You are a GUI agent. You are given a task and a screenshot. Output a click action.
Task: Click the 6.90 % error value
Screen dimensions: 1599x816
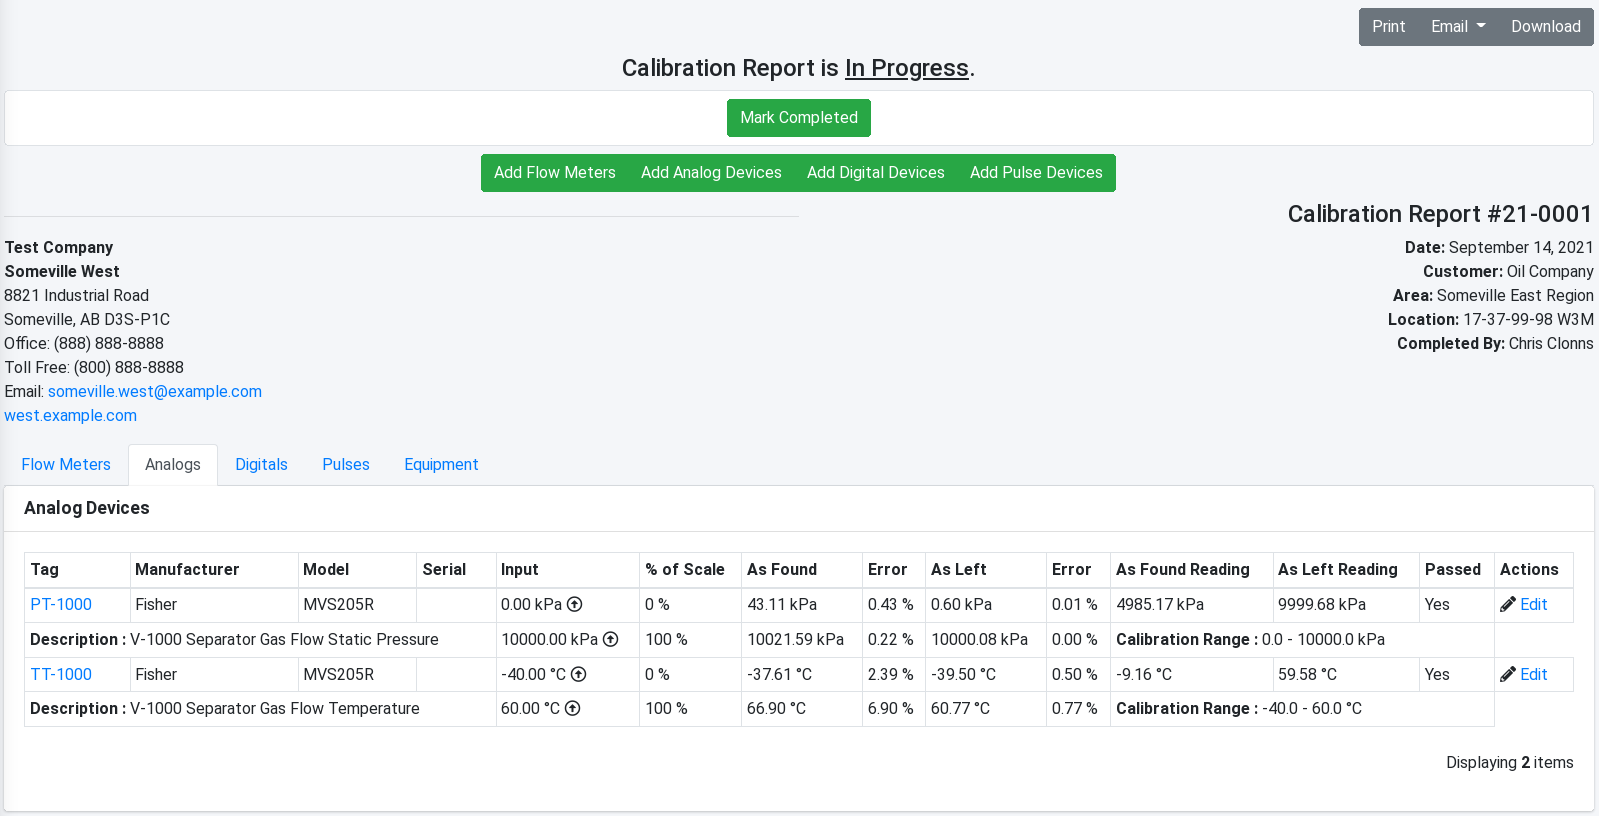(890, 708)
